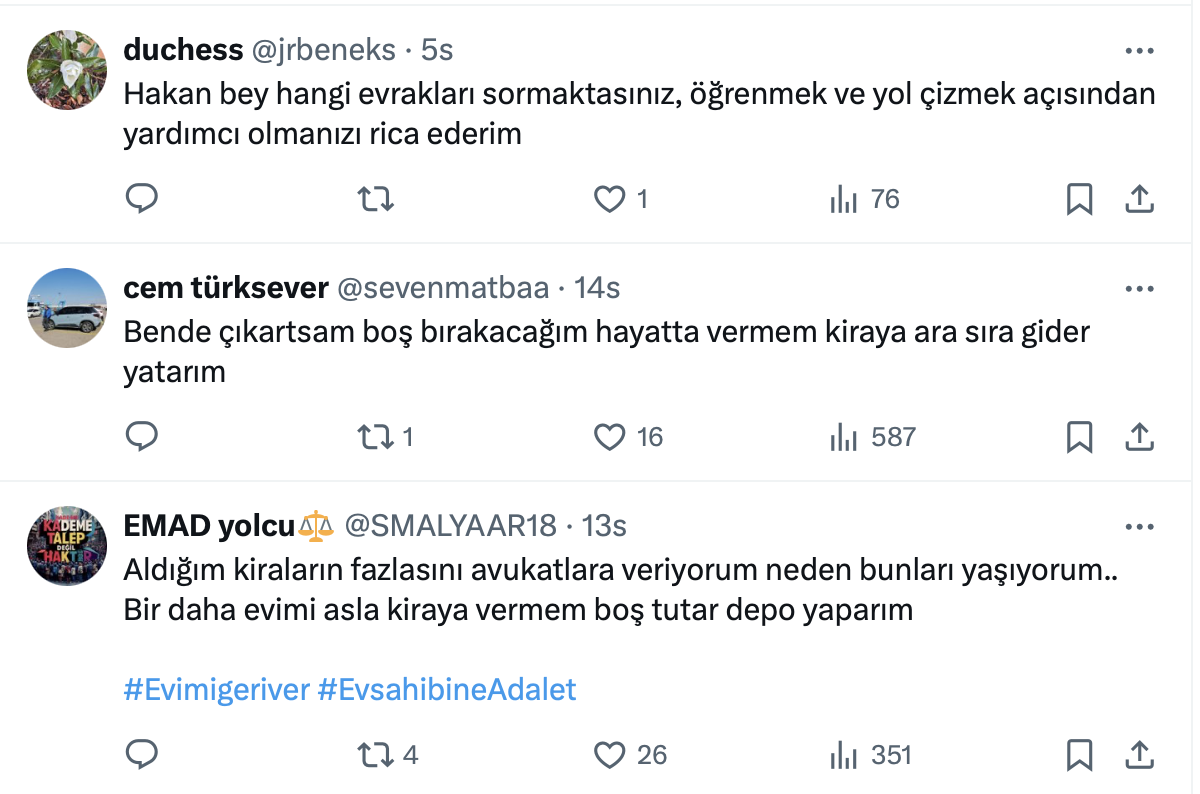Image resolution: width=1200 pixels, height=794 pixels.
Task: Reply to duchess's tweet
Action: pos(142,199)
